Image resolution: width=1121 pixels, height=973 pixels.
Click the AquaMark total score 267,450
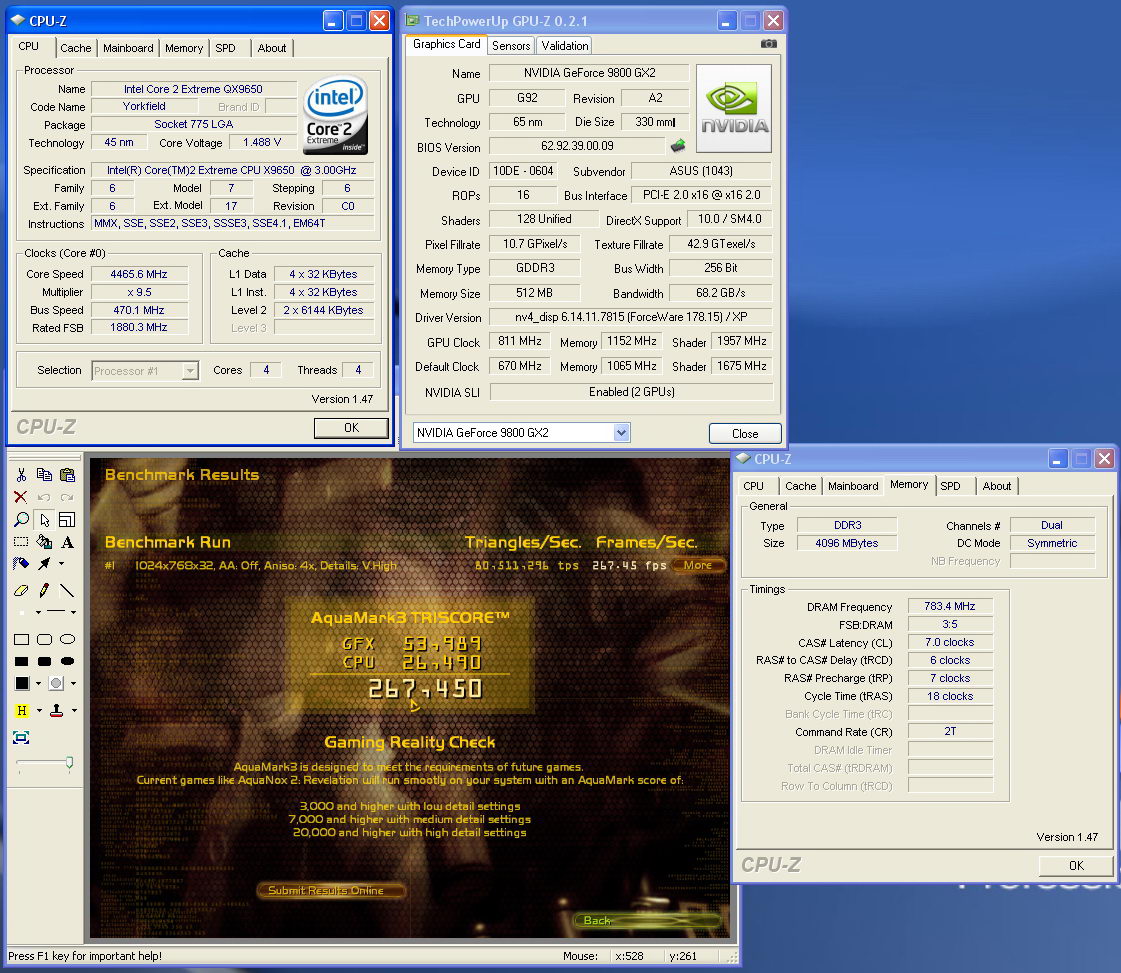(425, 688)
